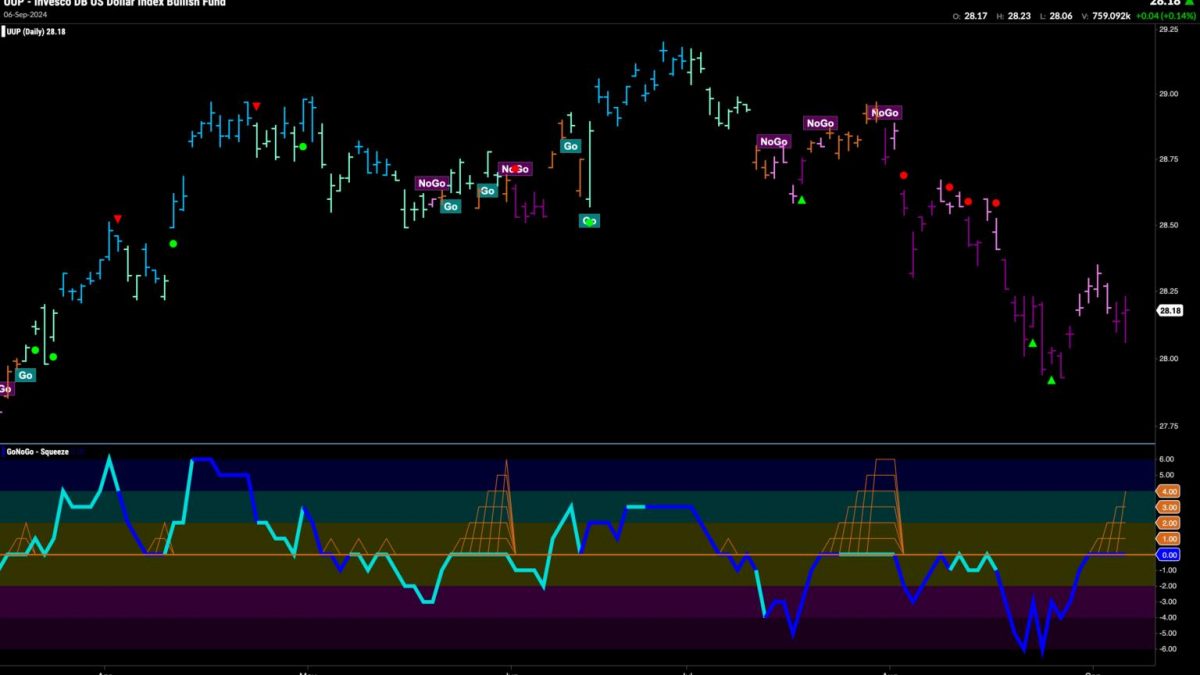This screenshot has height=675, width=1200.
Task: Click the green dot beside the 28.50 rally bars
Action: [173, 243]
